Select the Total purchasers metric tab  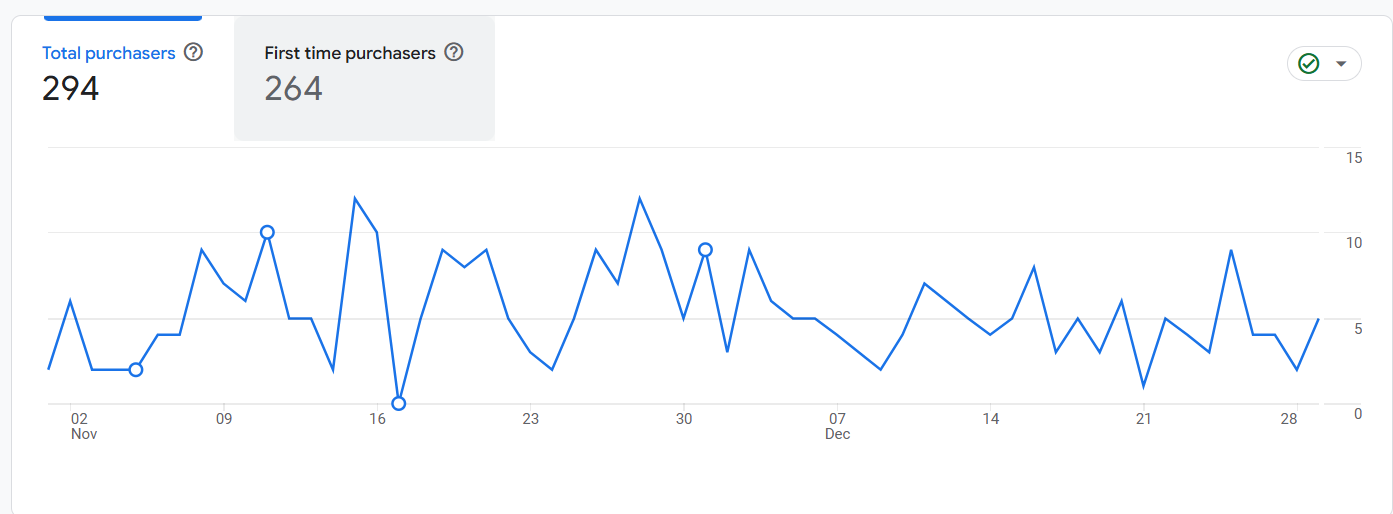point(108,54)
